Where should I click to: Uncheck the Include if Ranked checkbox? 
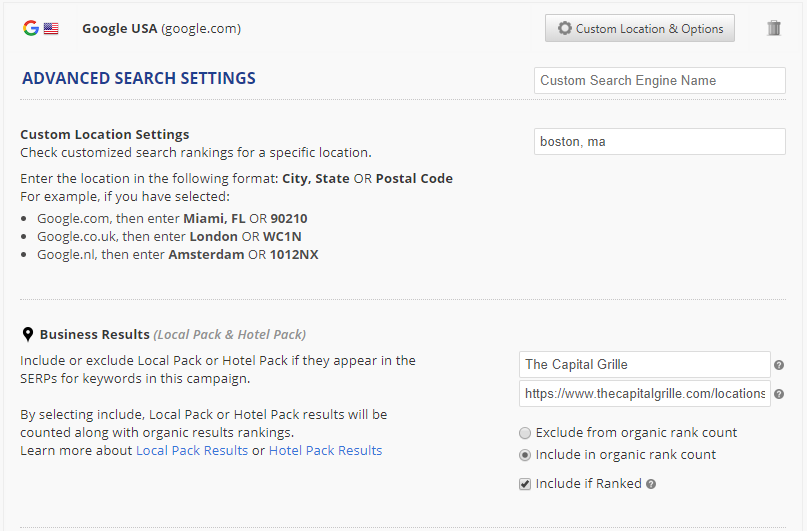525,484
